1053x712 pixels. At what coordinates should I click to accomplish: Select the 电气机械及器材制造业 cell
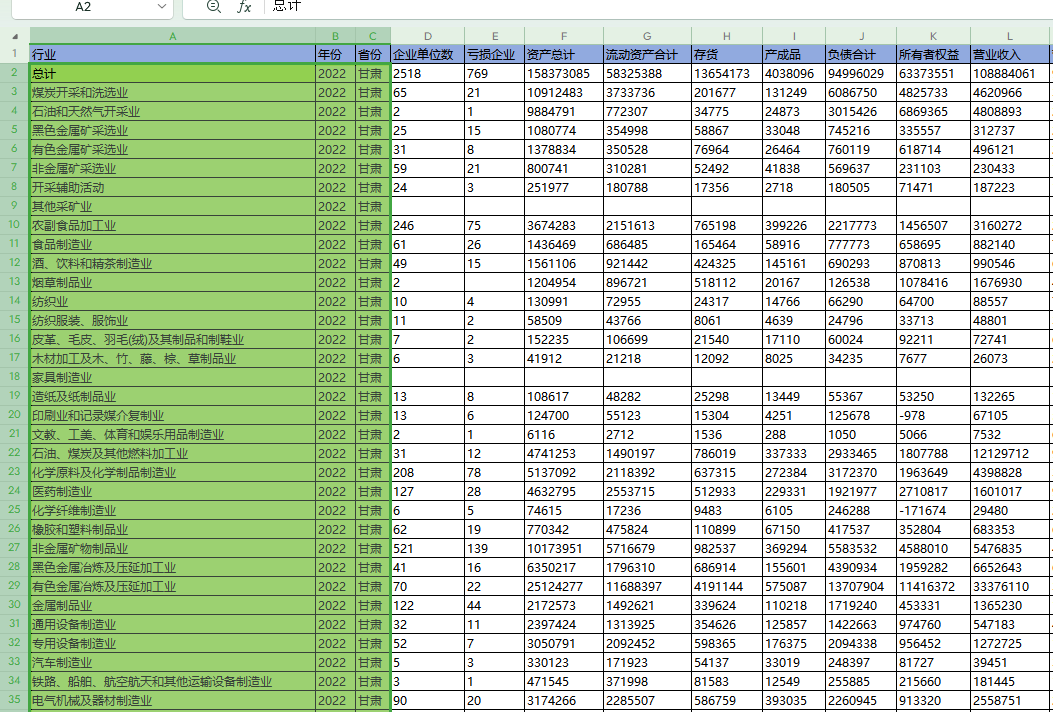(173, 700)
